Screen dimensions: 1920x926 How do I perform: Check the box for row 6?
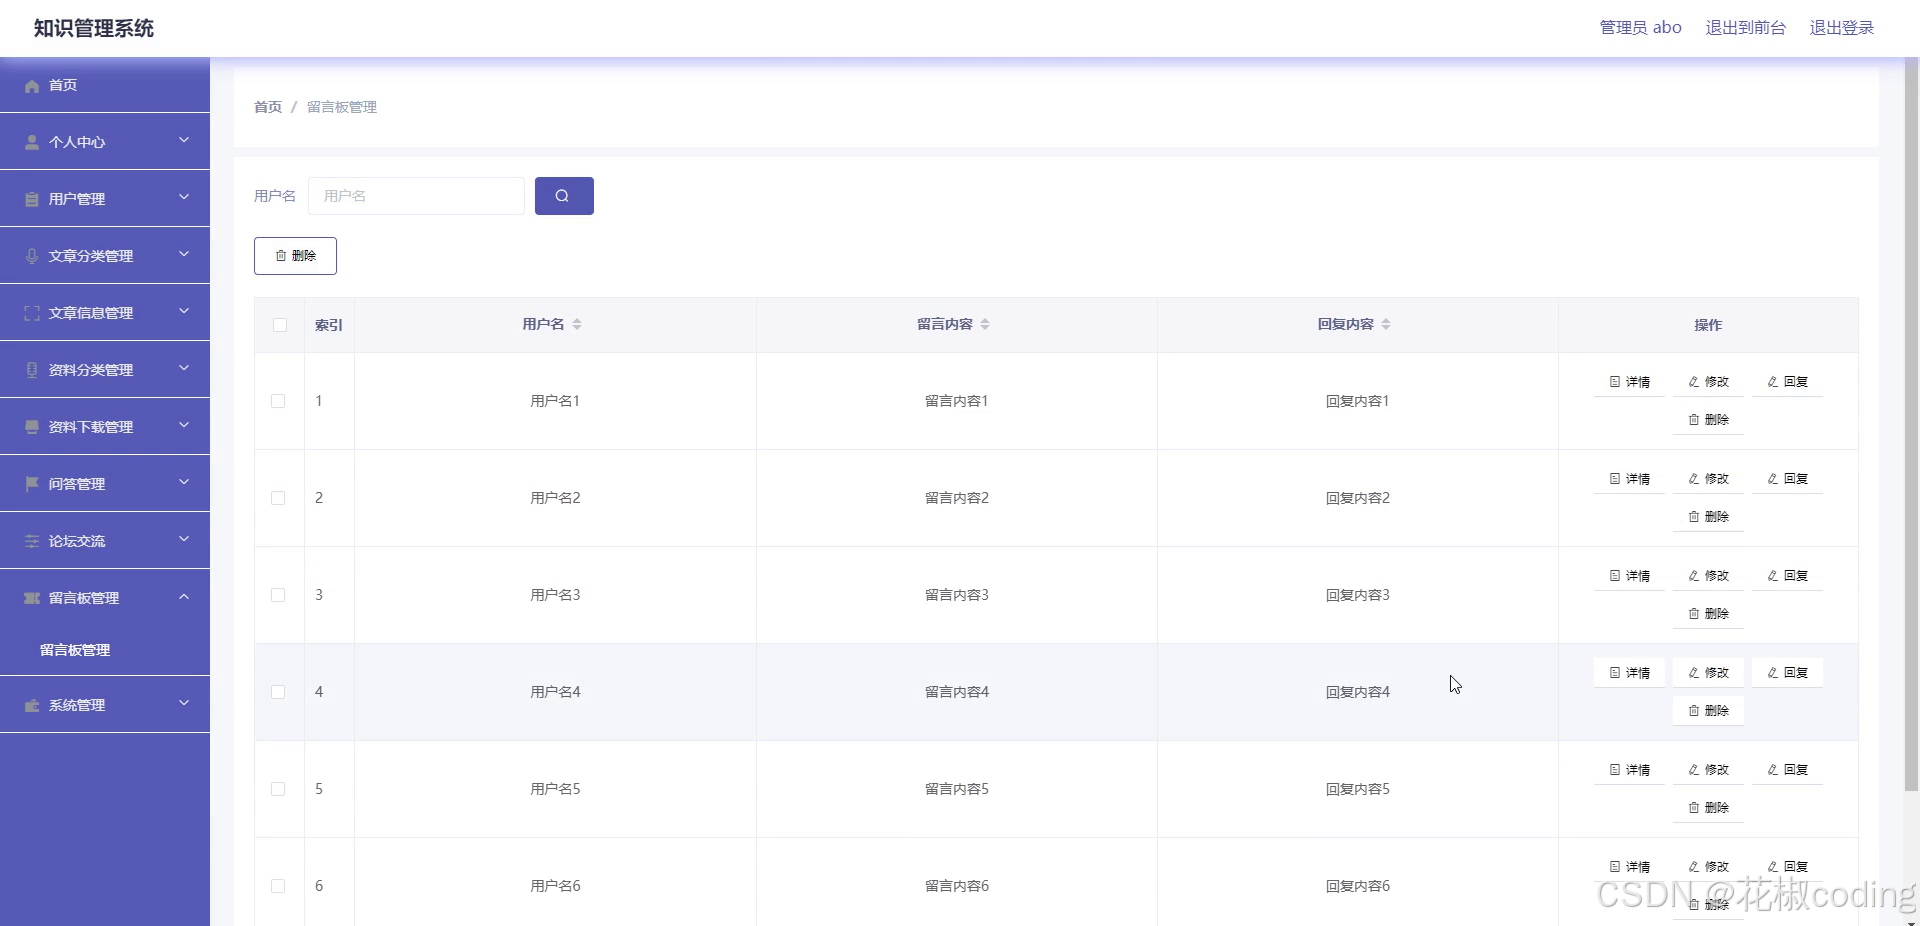coord(278,886)
